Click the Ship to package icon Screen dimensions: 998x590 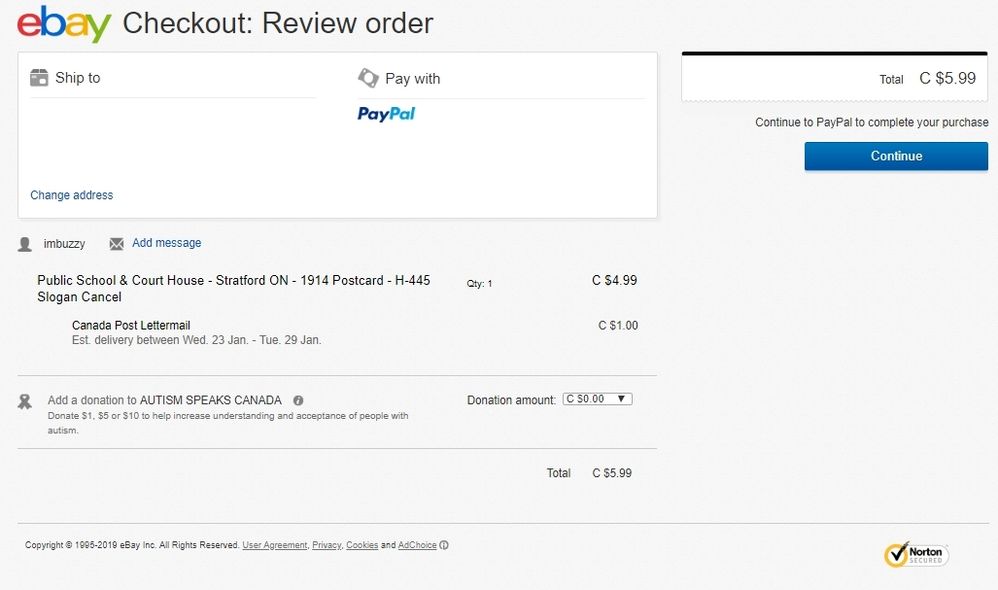pyautogui.click(x=39, y=78)
